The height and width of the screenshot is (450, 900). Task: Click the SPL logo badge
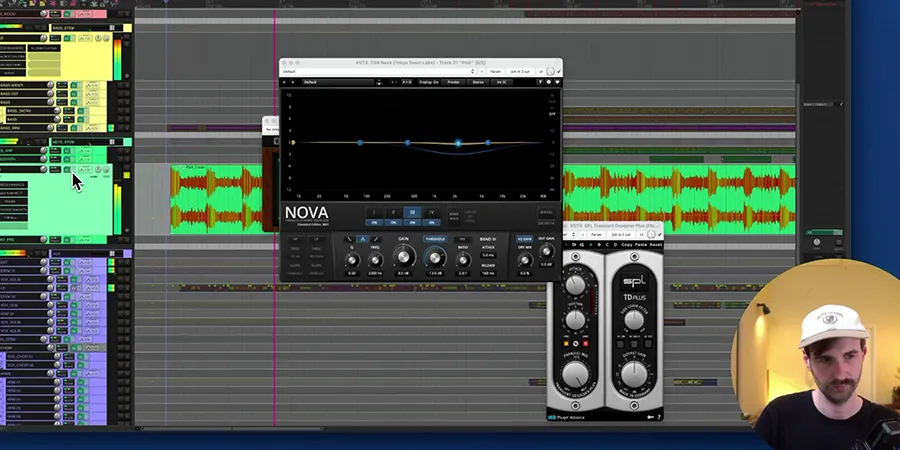(634, 281)
